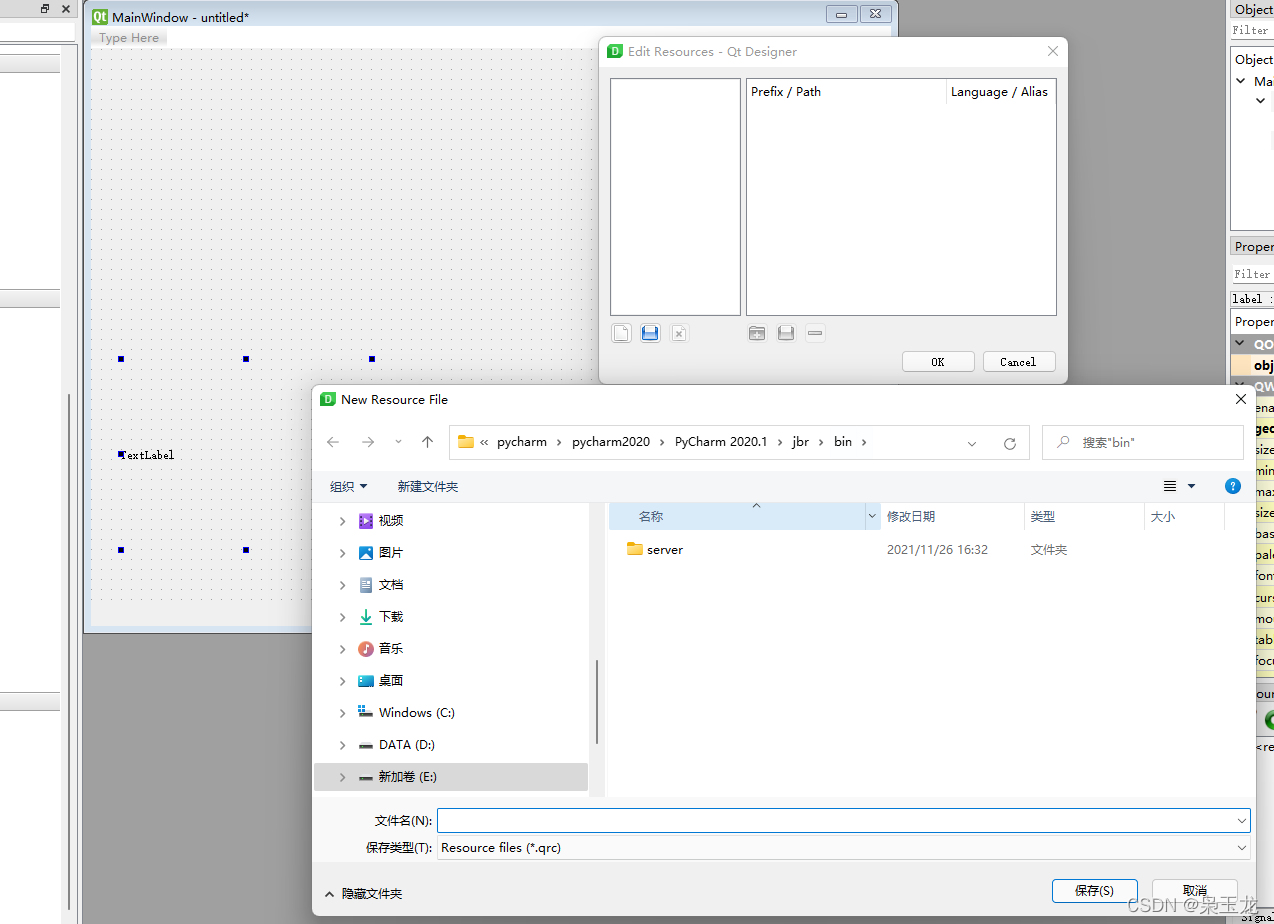Expand the 文档 tree node
The image size is (1274, 924).
[x=343, y=584]
